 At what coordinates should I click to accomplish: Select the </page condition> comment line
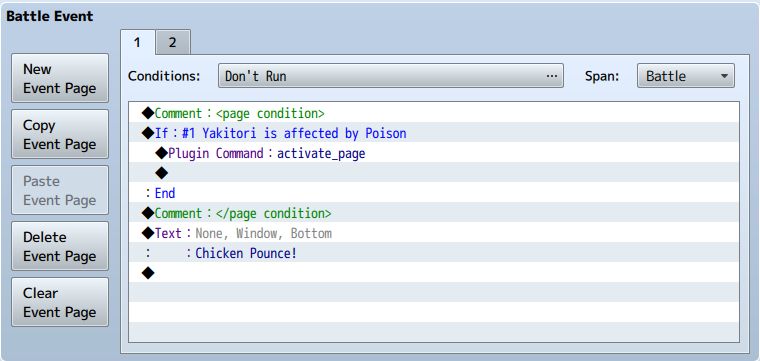tap(434, 213)
